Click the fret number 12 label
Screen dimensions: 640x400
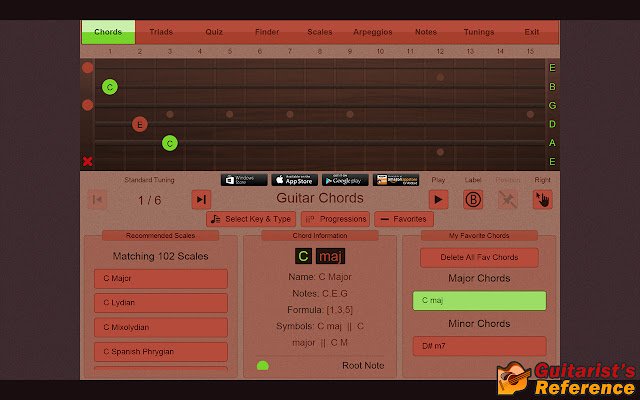[x=440, y=51]
